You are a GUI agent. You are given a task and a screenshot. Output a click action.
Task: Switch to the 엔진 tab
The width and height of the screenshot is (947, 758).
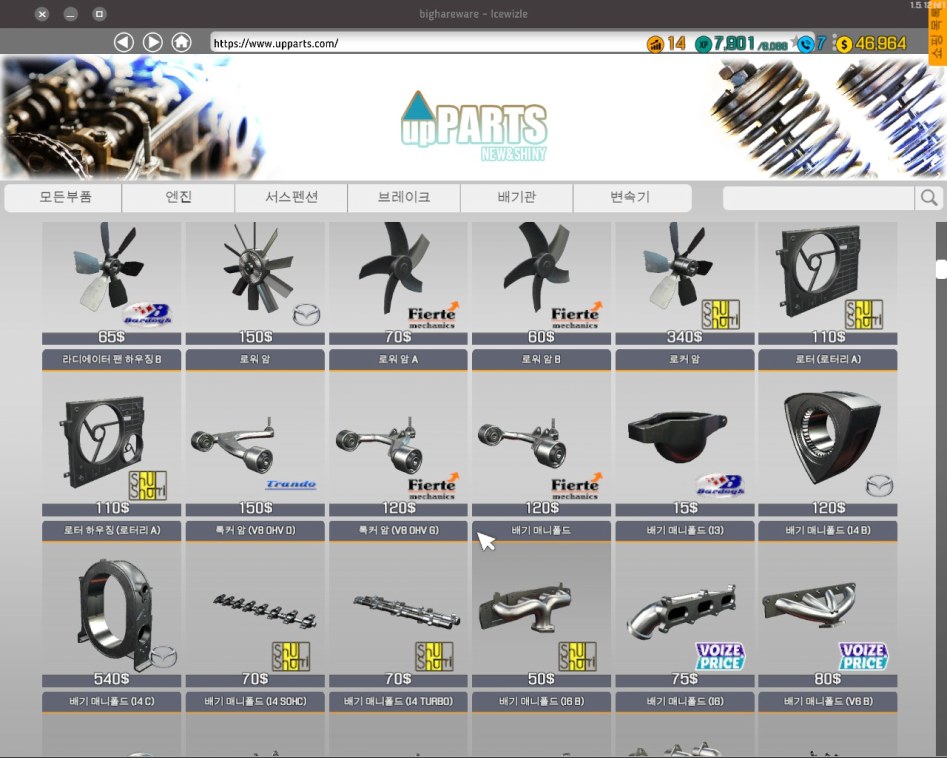(178, 198)
